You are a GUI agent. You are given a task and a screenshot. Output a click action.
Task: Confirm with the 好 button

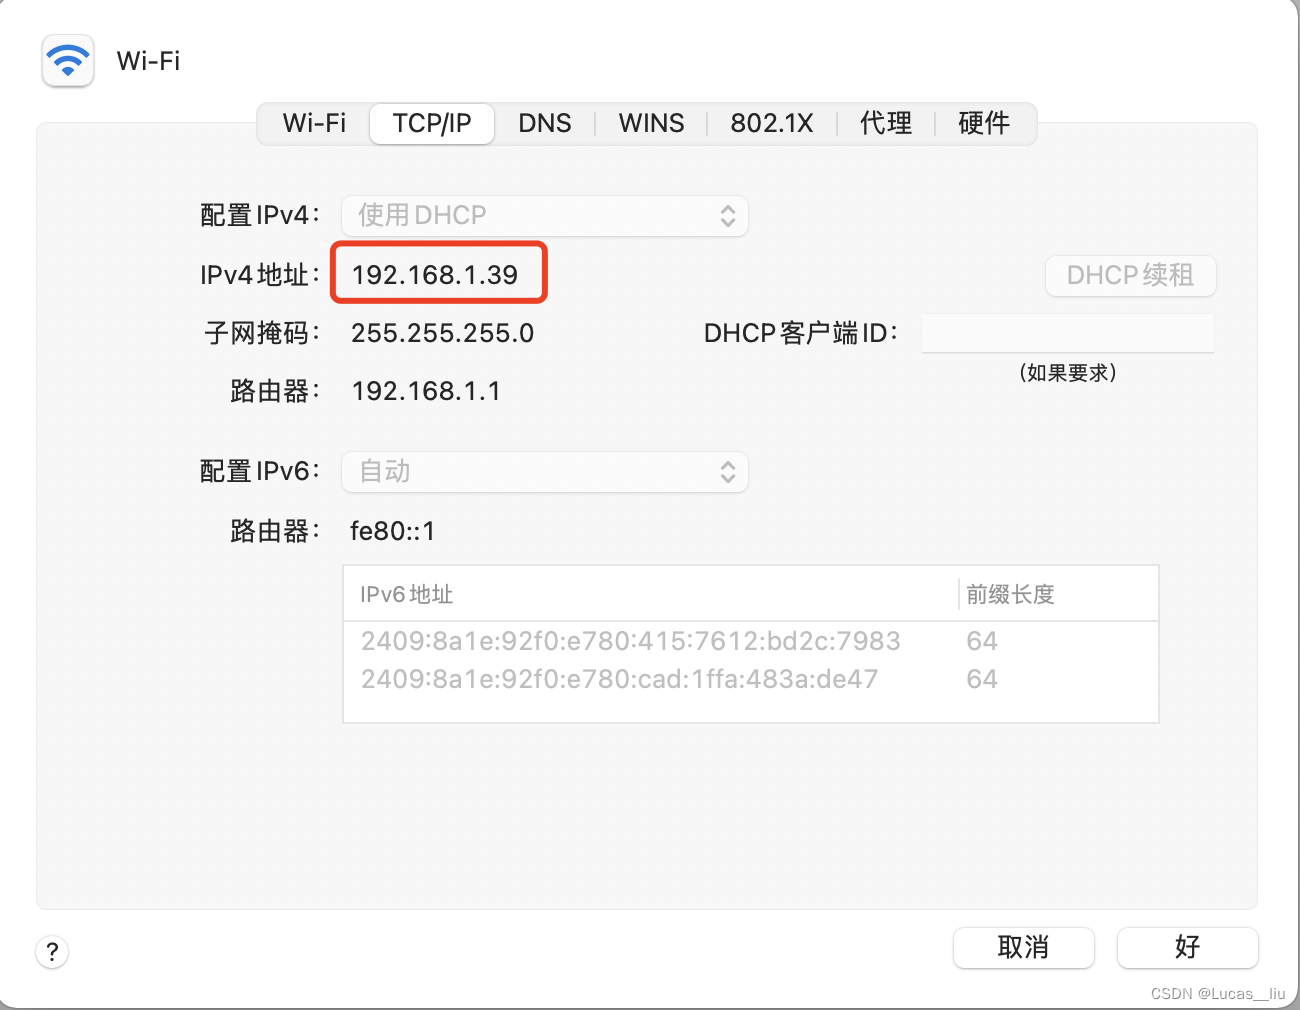click(1187, 947)
